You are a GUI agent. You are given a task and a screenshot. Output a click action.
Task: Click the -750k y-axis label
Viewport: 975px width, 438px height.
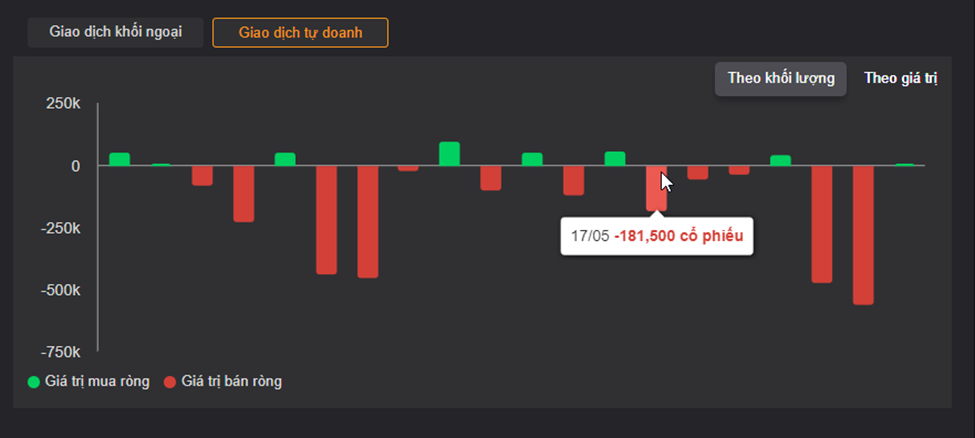(60, 352)
